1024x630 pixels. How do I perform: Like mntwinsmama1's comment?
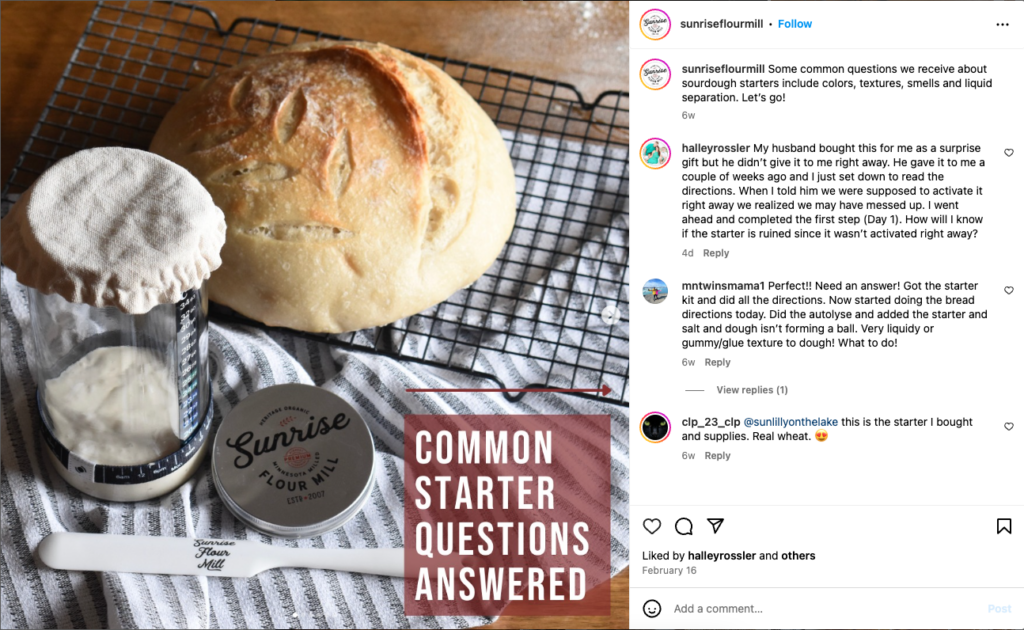coord(1009,291)
